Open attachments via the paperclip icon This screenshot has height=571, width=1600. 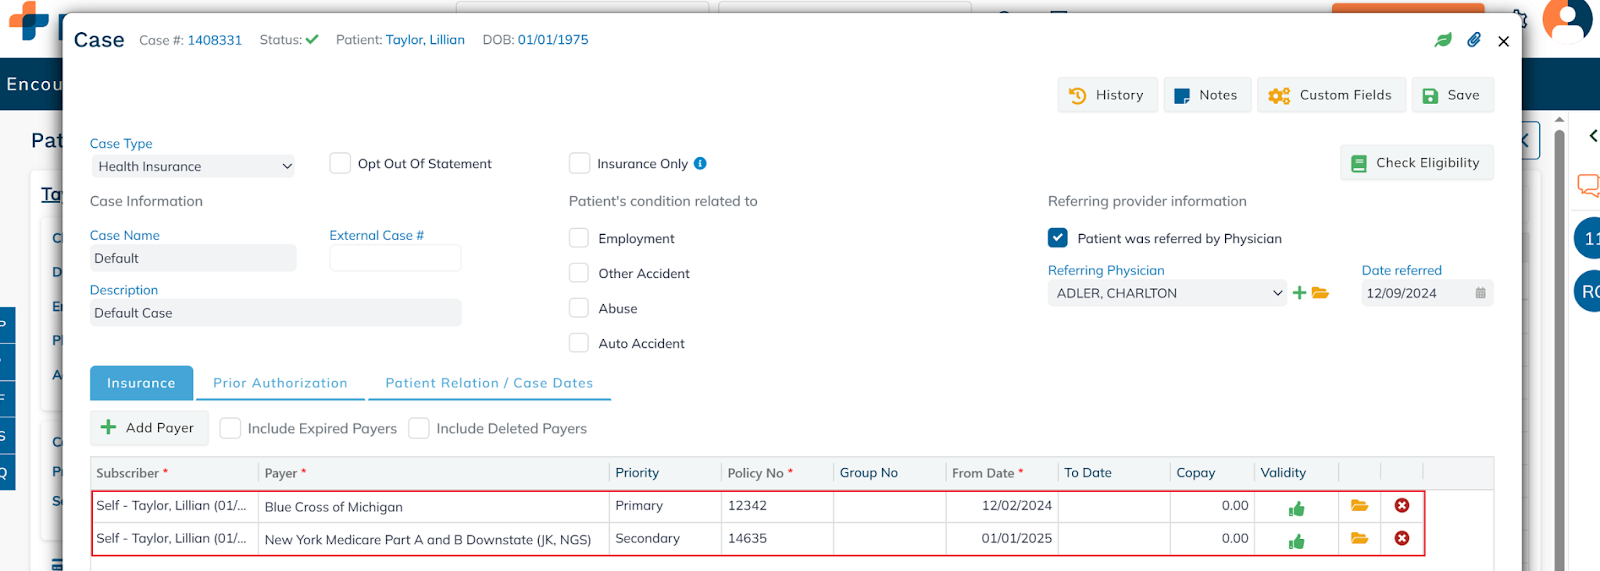1474,40
